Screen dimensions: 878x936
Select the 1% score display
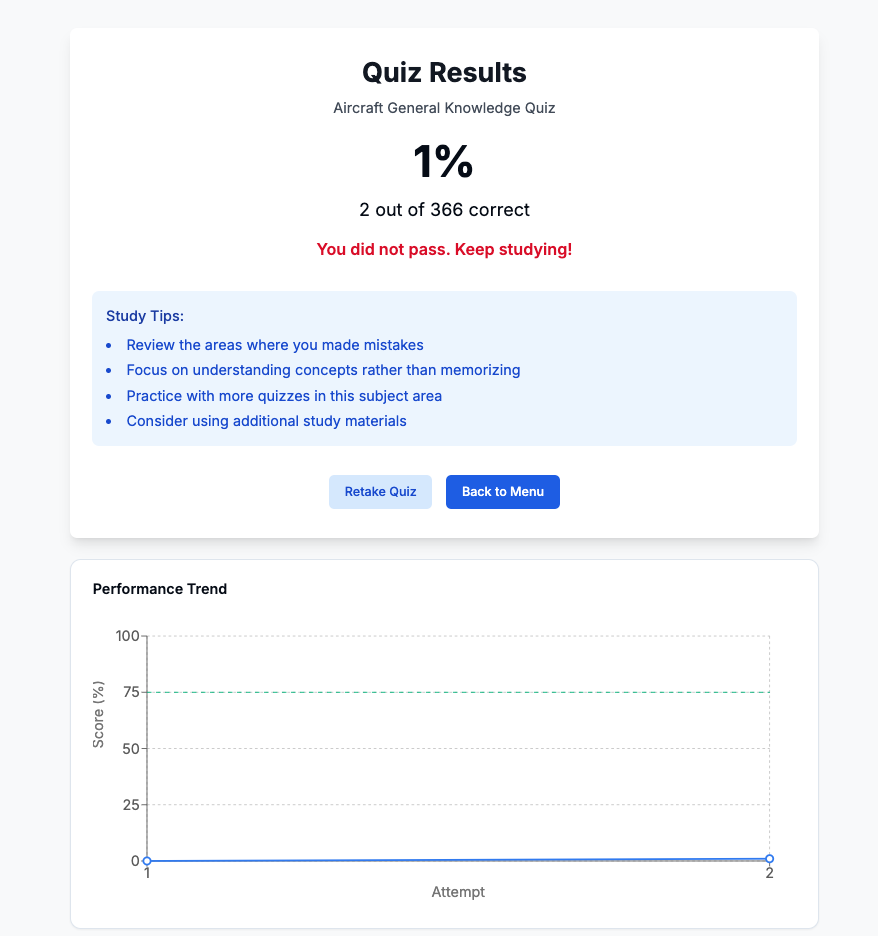coord(443,163)
